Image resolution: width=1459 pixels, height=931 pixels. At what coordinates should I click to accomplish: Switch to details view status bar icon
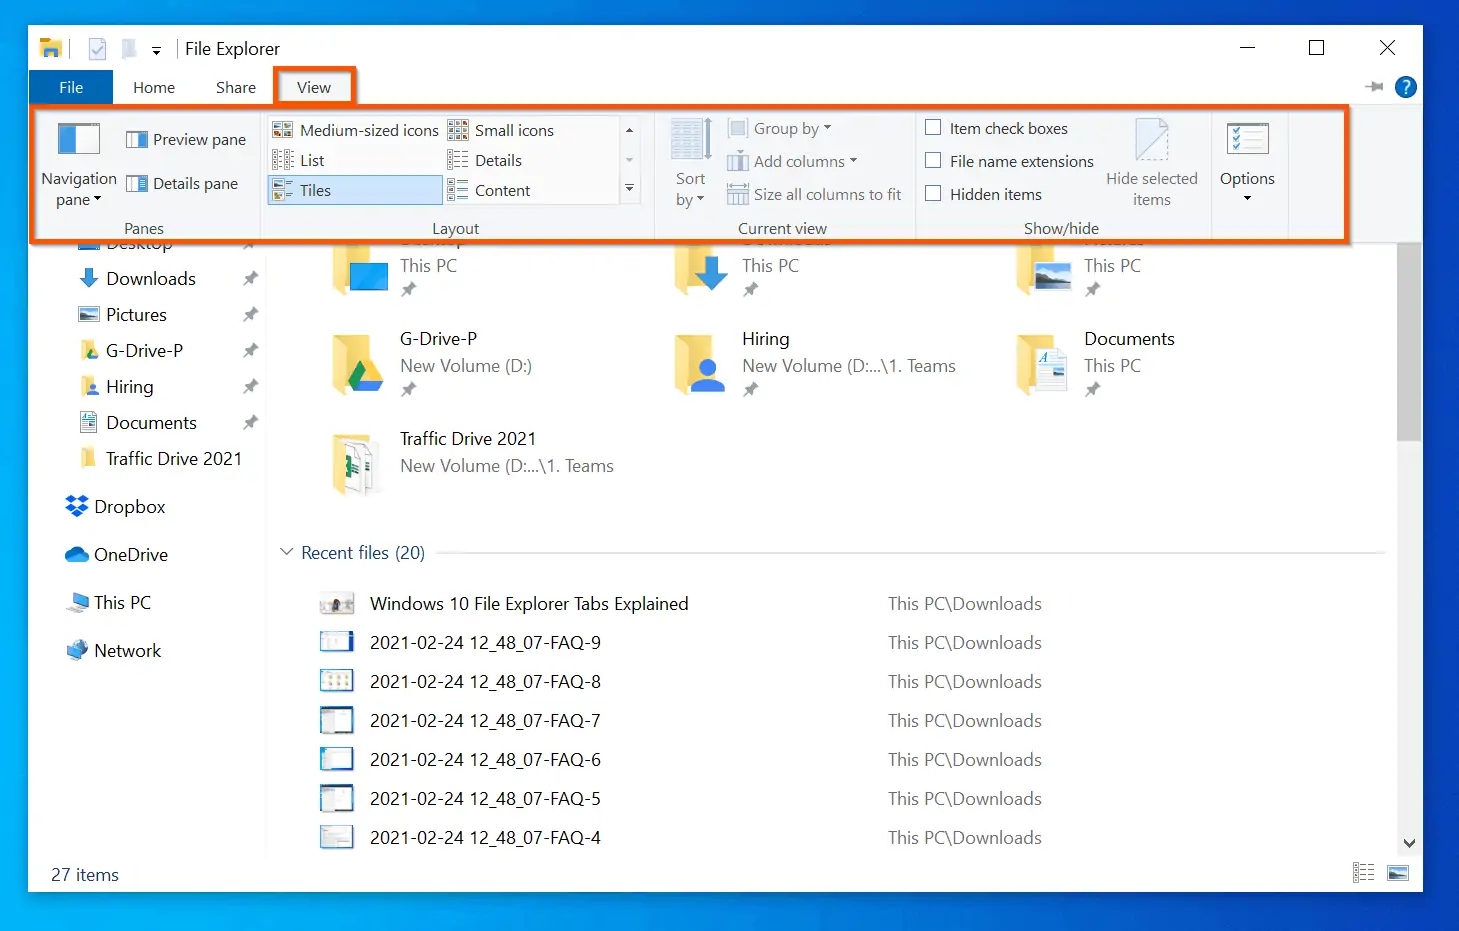click(1363, 873)
